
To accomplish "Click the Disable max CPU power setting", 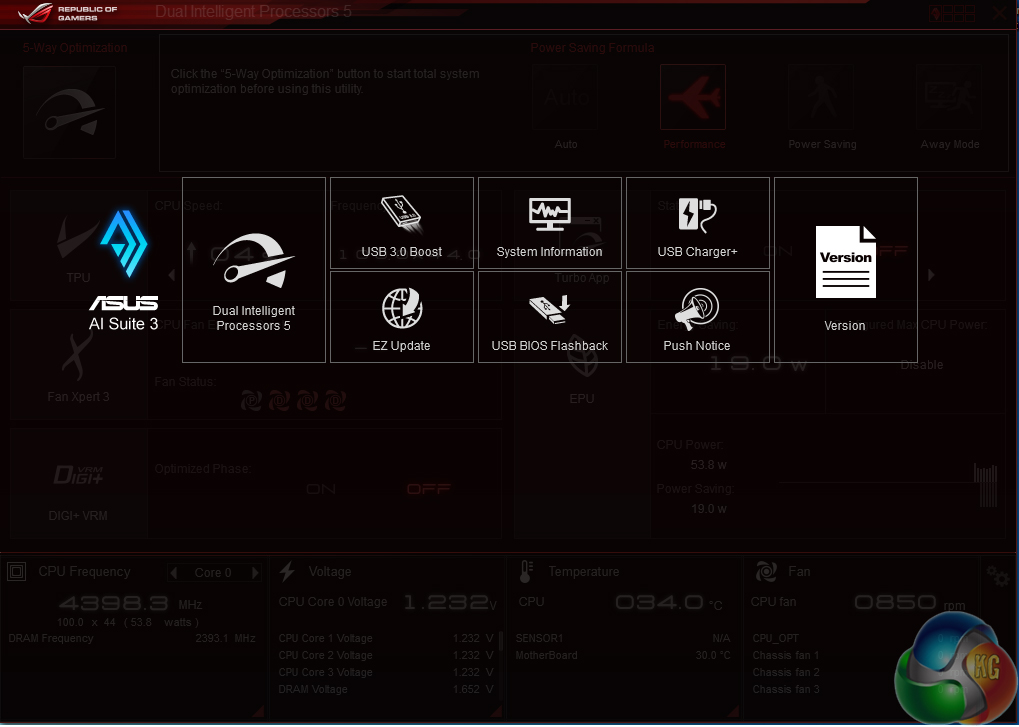I will 922,365.
